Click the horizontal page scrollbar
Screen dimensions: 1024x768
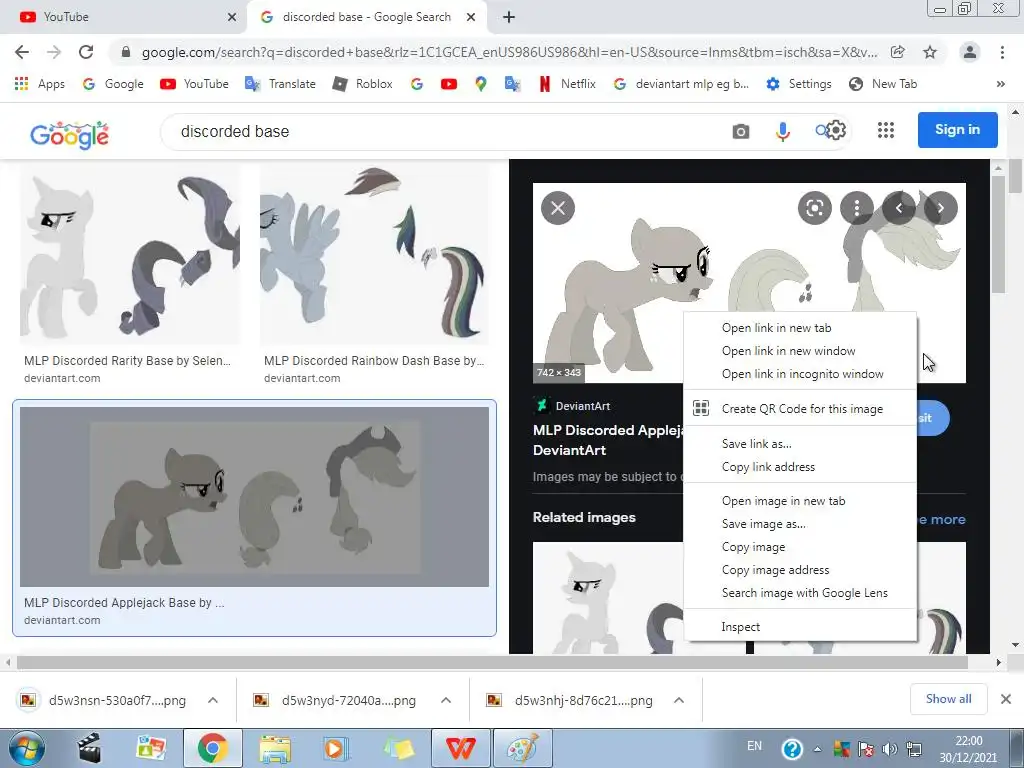492,663
